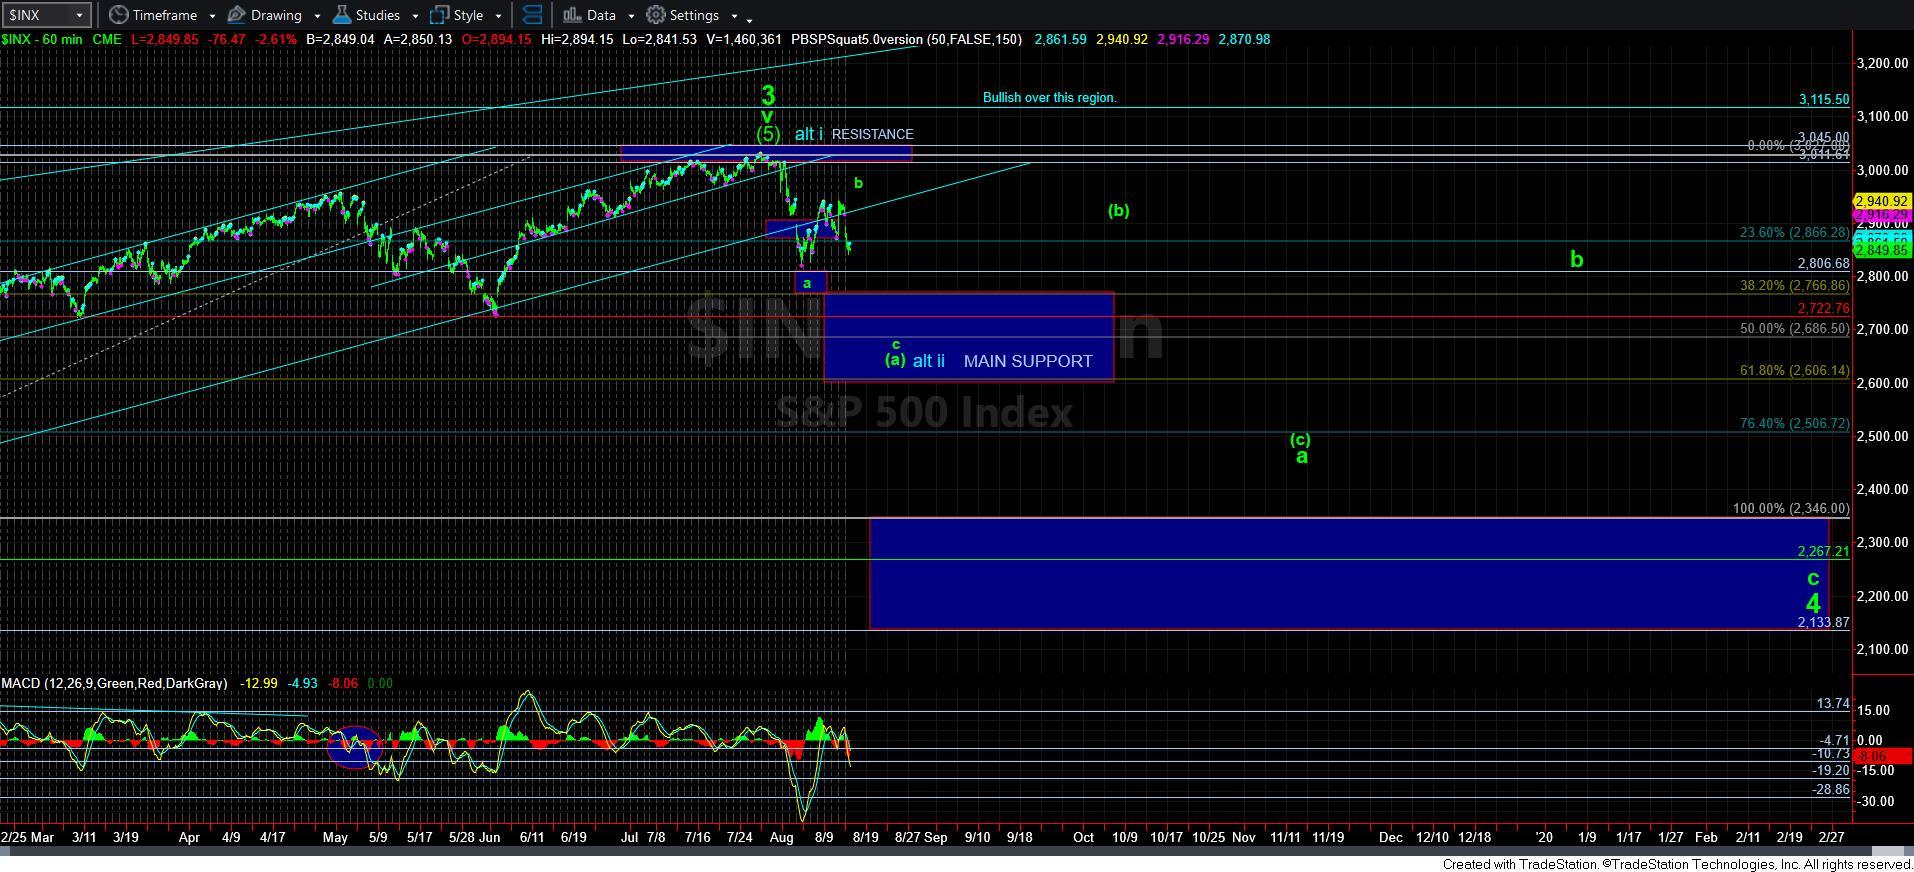Click the Studies flask icon
The width and height of the screenshot is (1914, 872).
342,15
